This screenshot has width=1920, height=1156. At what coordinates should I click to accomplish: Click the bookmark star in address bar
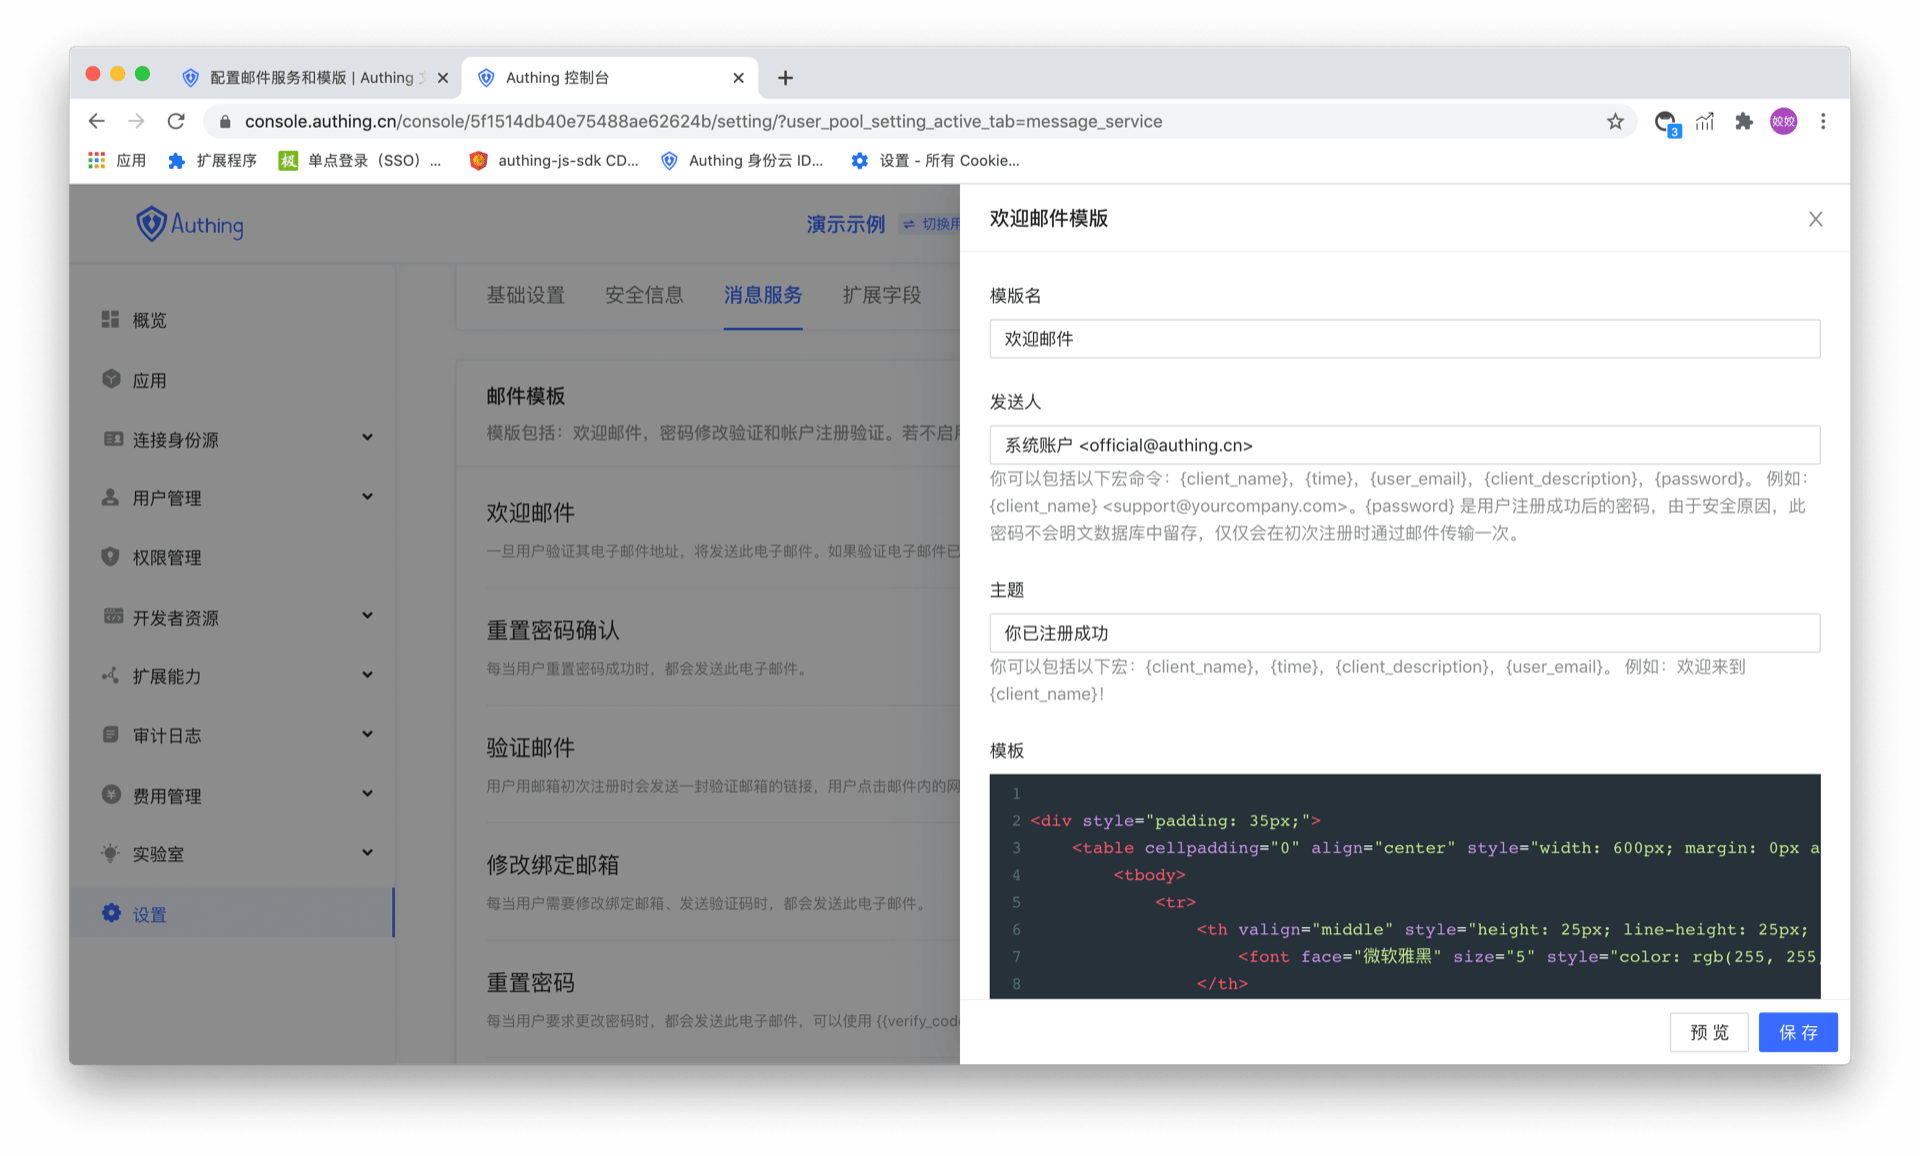pos(1614,121)
